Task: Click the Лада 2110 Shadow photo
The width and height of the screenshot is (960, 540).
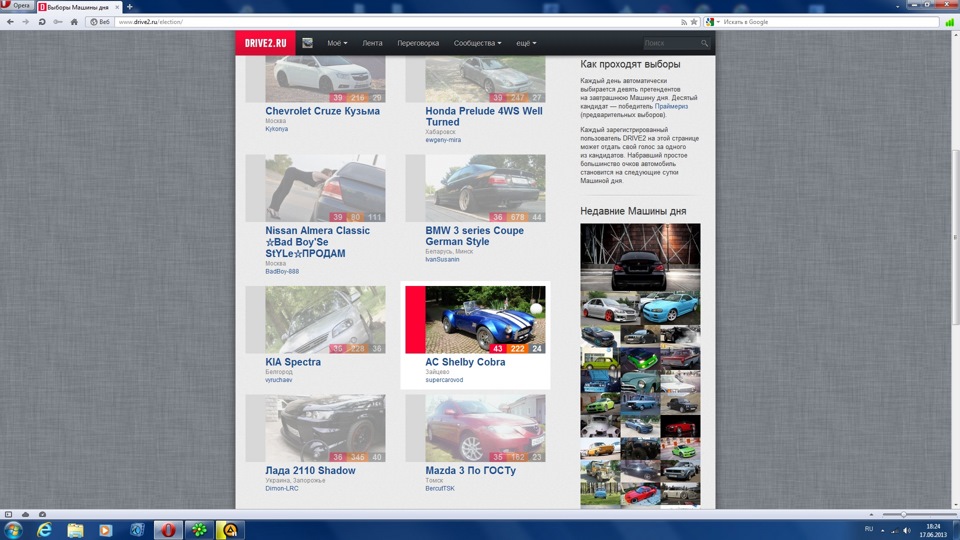Action: coord(325,428)
